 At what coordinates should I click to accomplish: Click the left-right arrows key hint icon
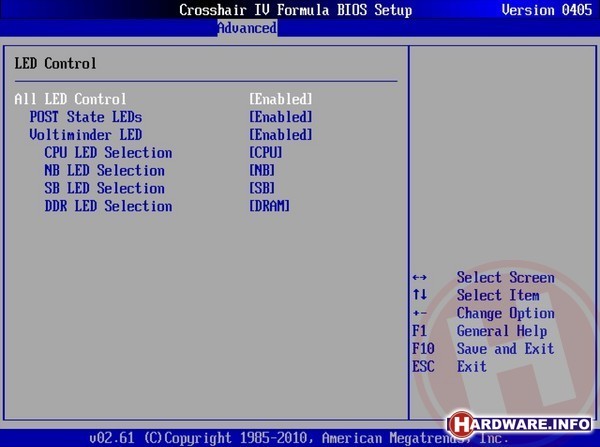coord(420,277)
